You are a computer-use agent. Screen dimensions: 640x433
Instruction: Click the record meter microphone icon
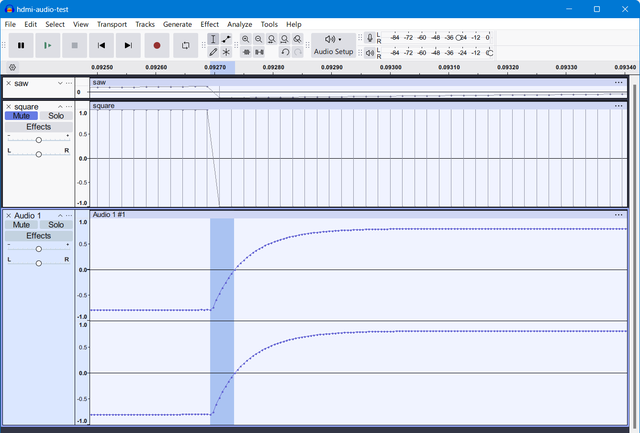click(x=370, y=38)
